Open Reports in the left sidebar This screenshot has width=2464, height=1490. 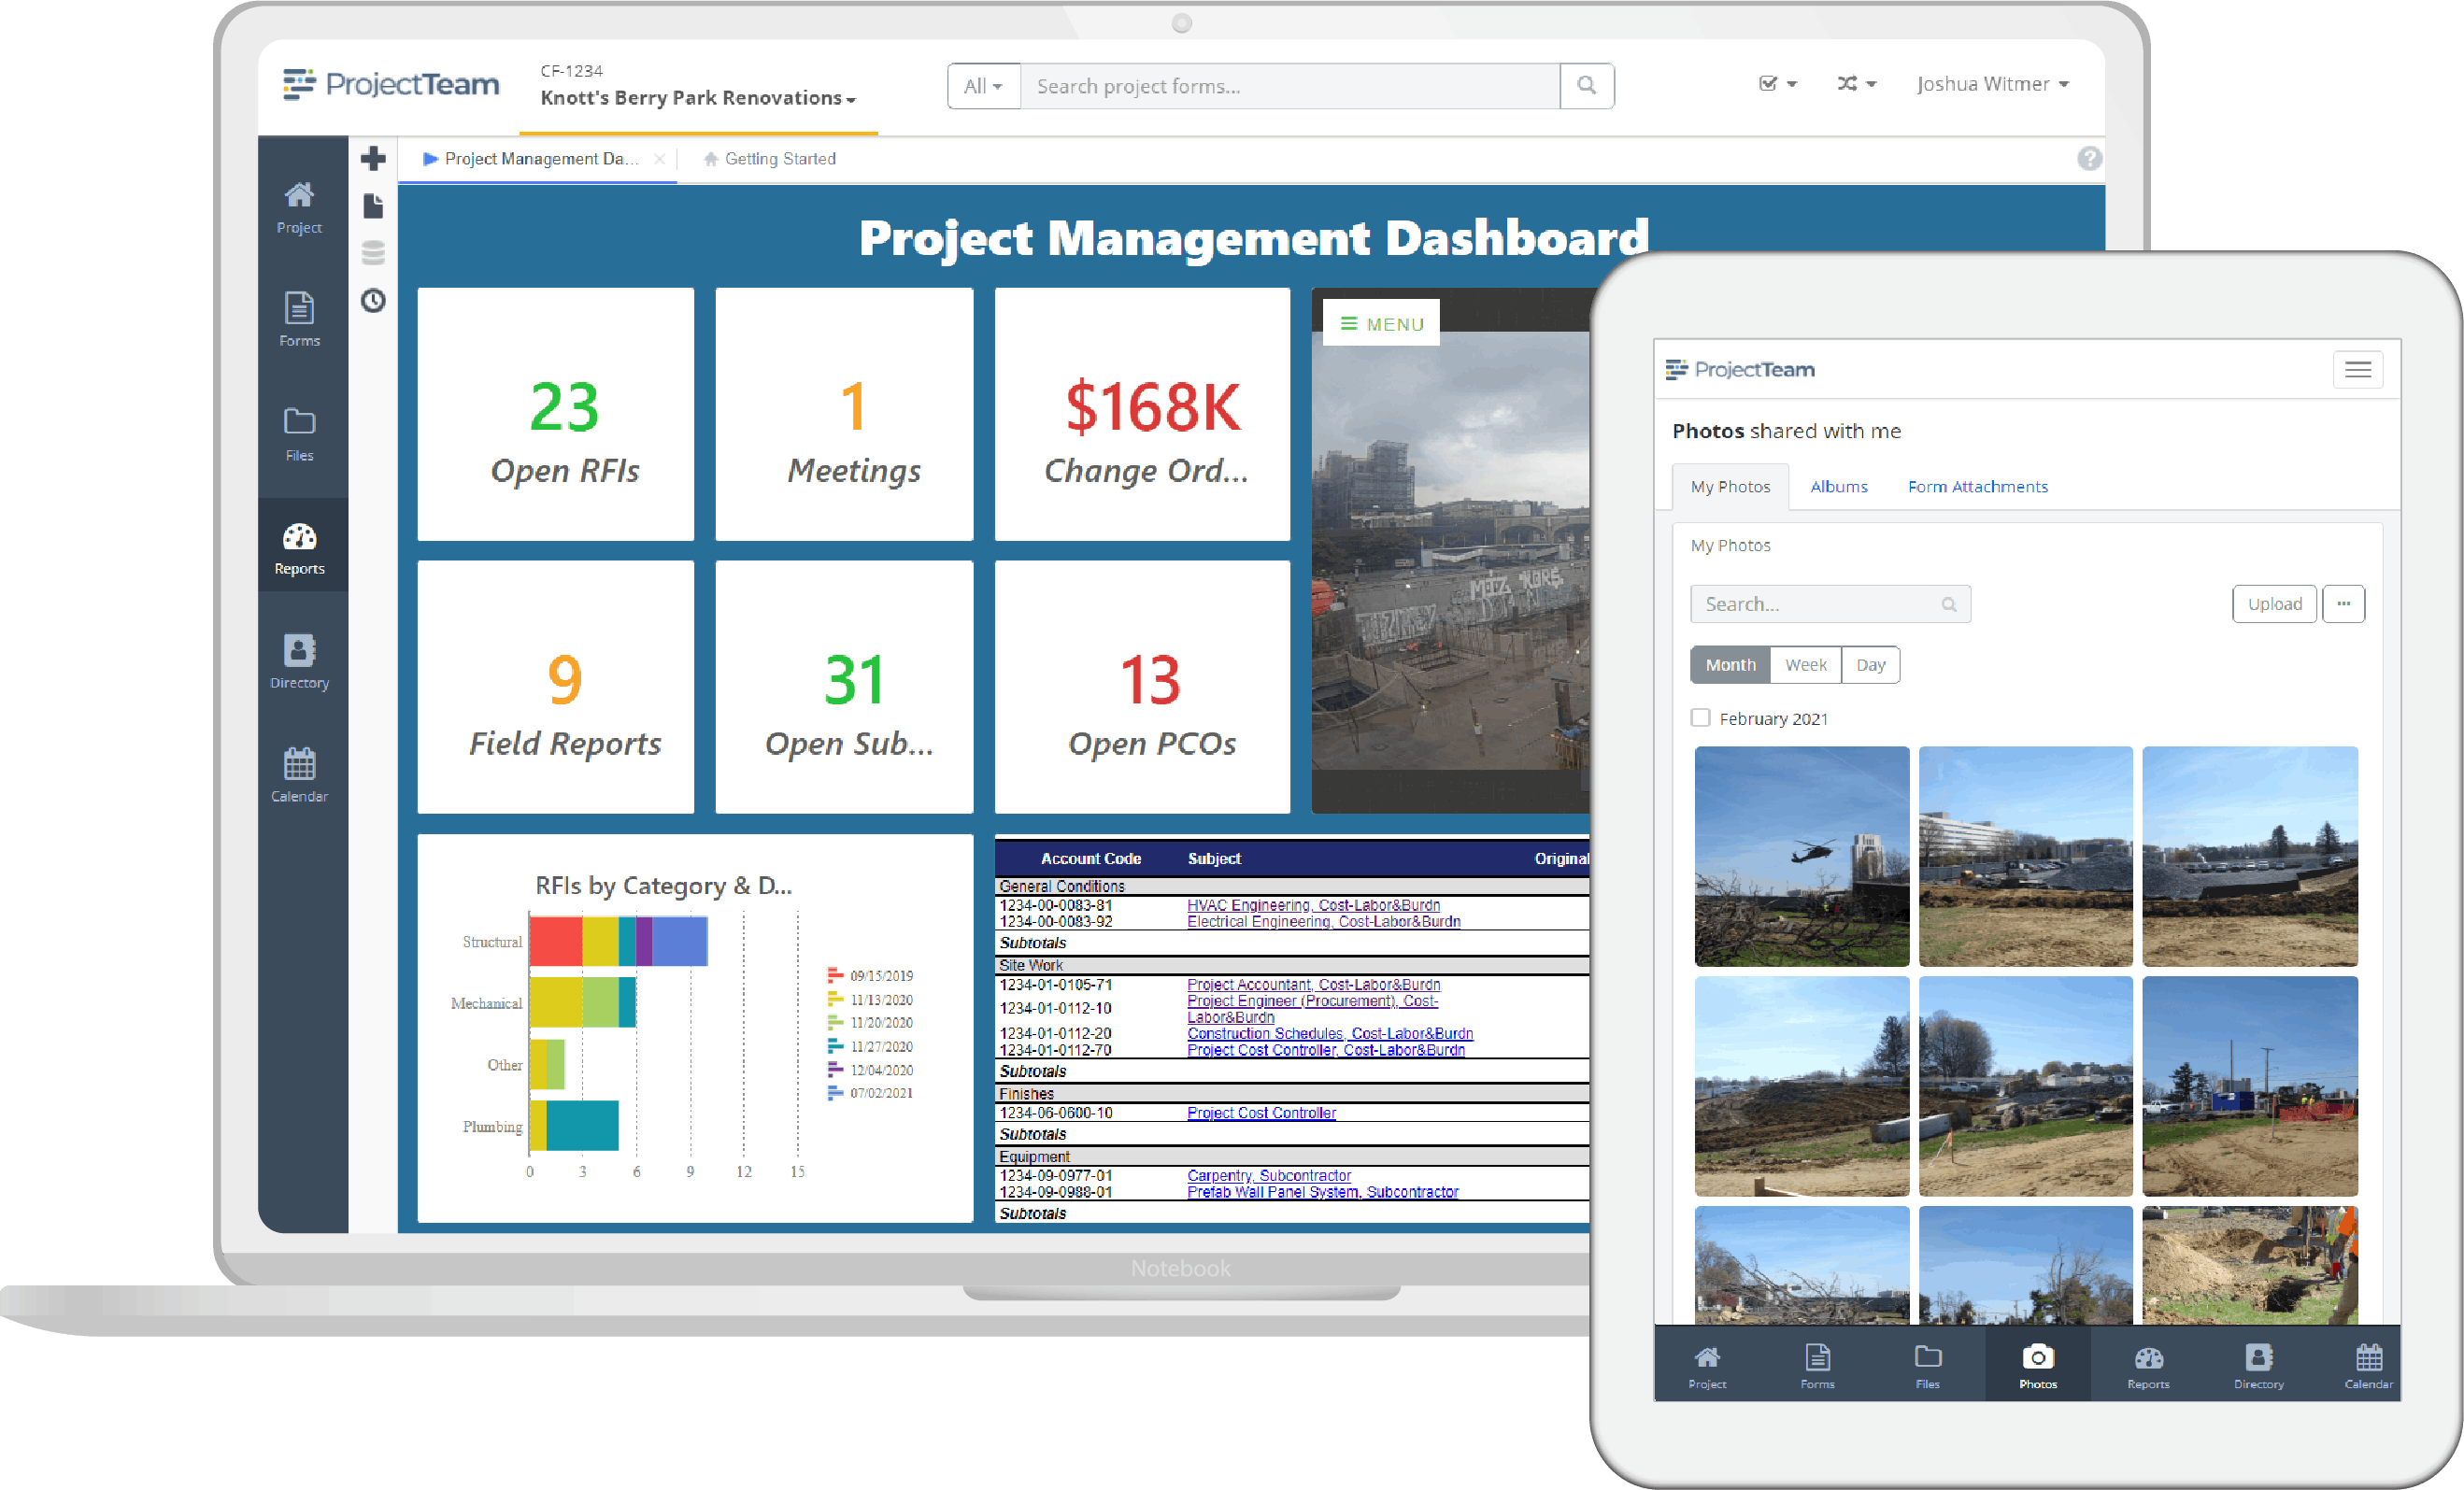point(299,548)
